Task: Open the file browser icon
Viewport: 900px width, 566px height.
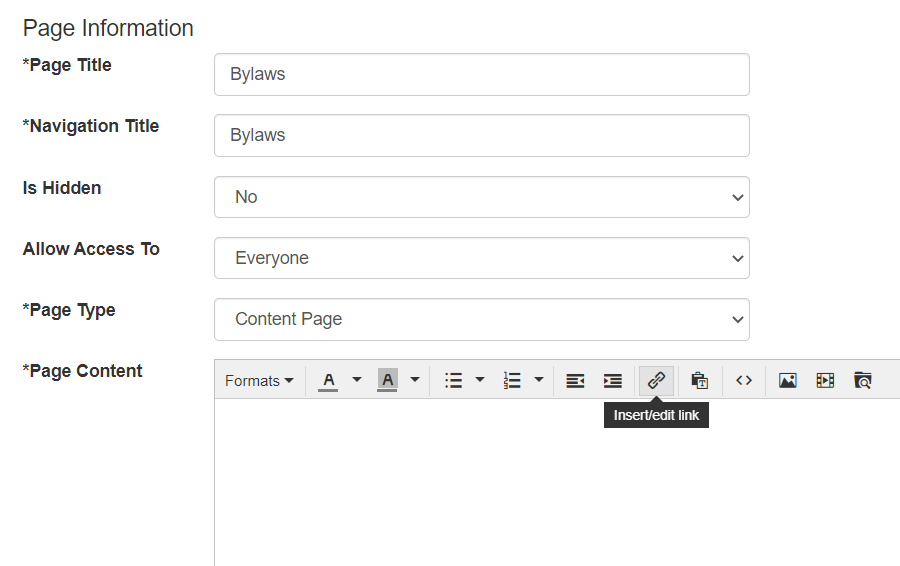Action: [x=863, y=381]
